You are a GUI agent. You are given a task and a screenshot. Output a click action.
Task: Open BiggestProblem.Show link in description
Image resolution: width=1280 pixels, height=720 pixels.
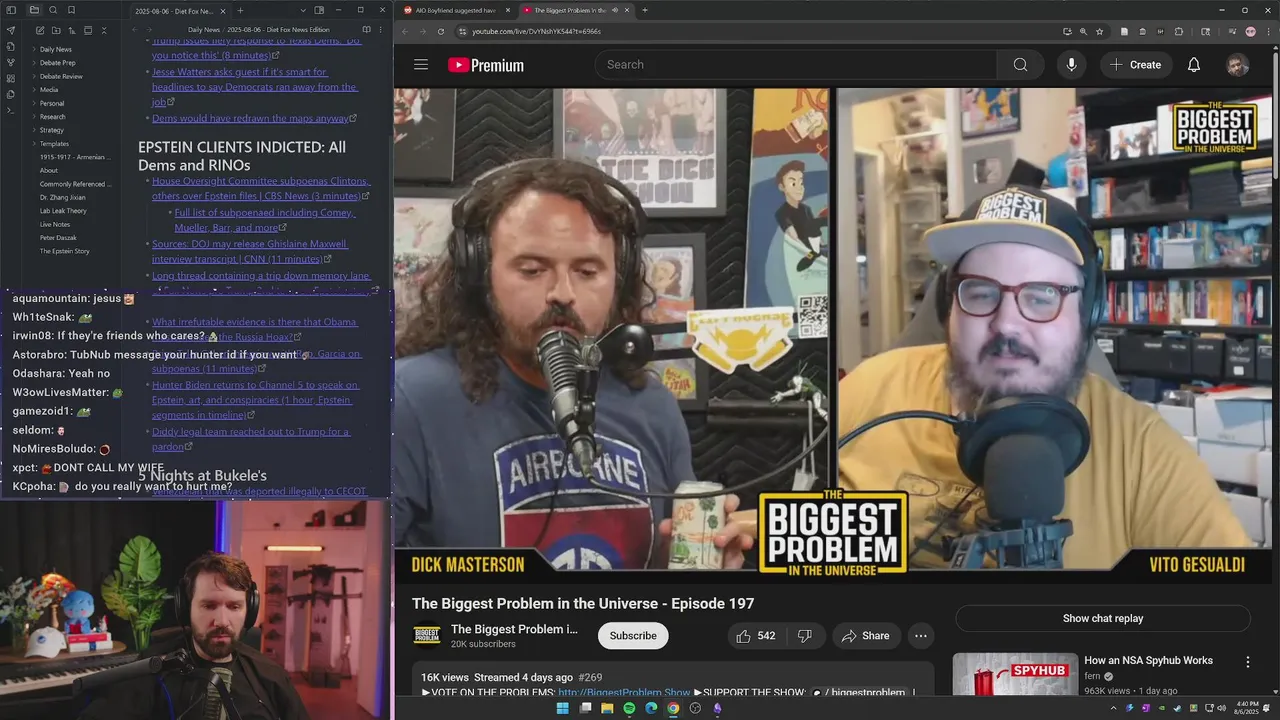click(x=624, y=692)
